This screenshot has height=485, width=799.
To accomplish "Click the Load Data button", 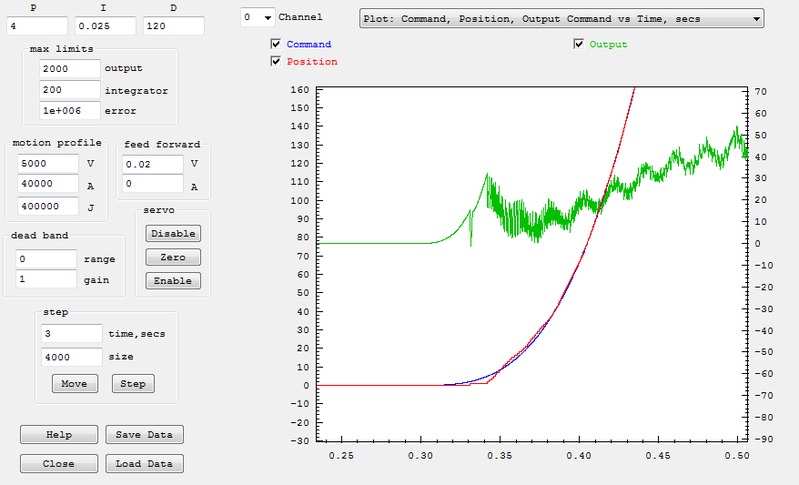I will [x=144, y=464].
